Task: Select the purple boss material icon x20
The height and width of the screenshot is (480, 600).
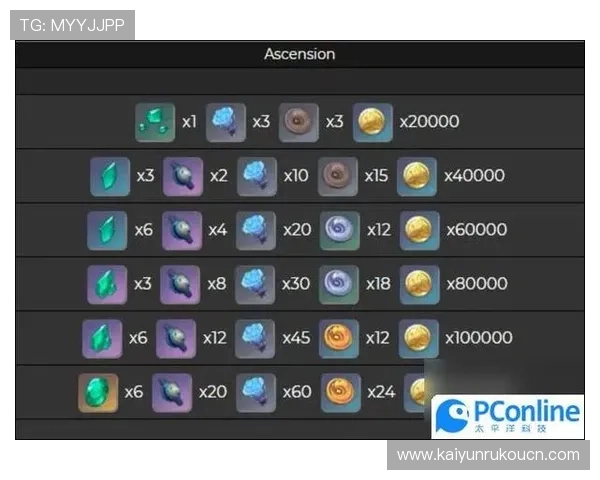Action: [x=172, y=392]
